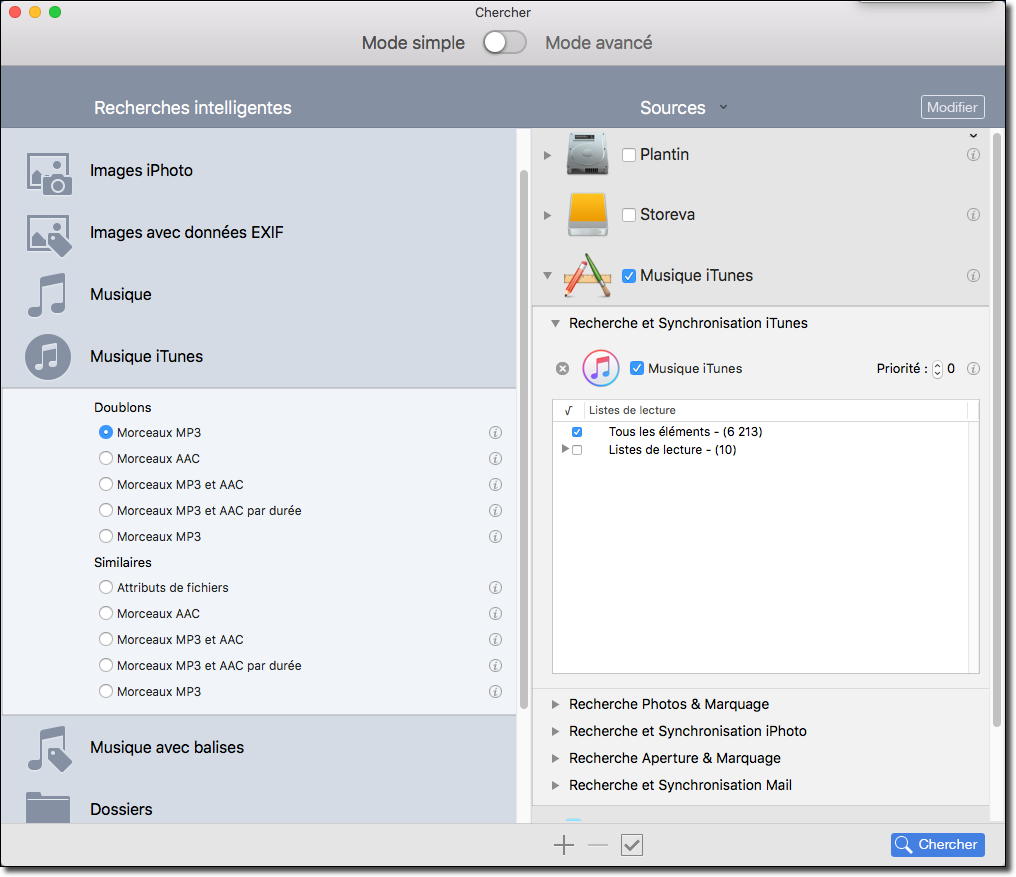This screenshot has height=877, width=1016.
Task: Select Attributs de fichiers radio button
Action: pyautogui.click(x=106, y=587)
